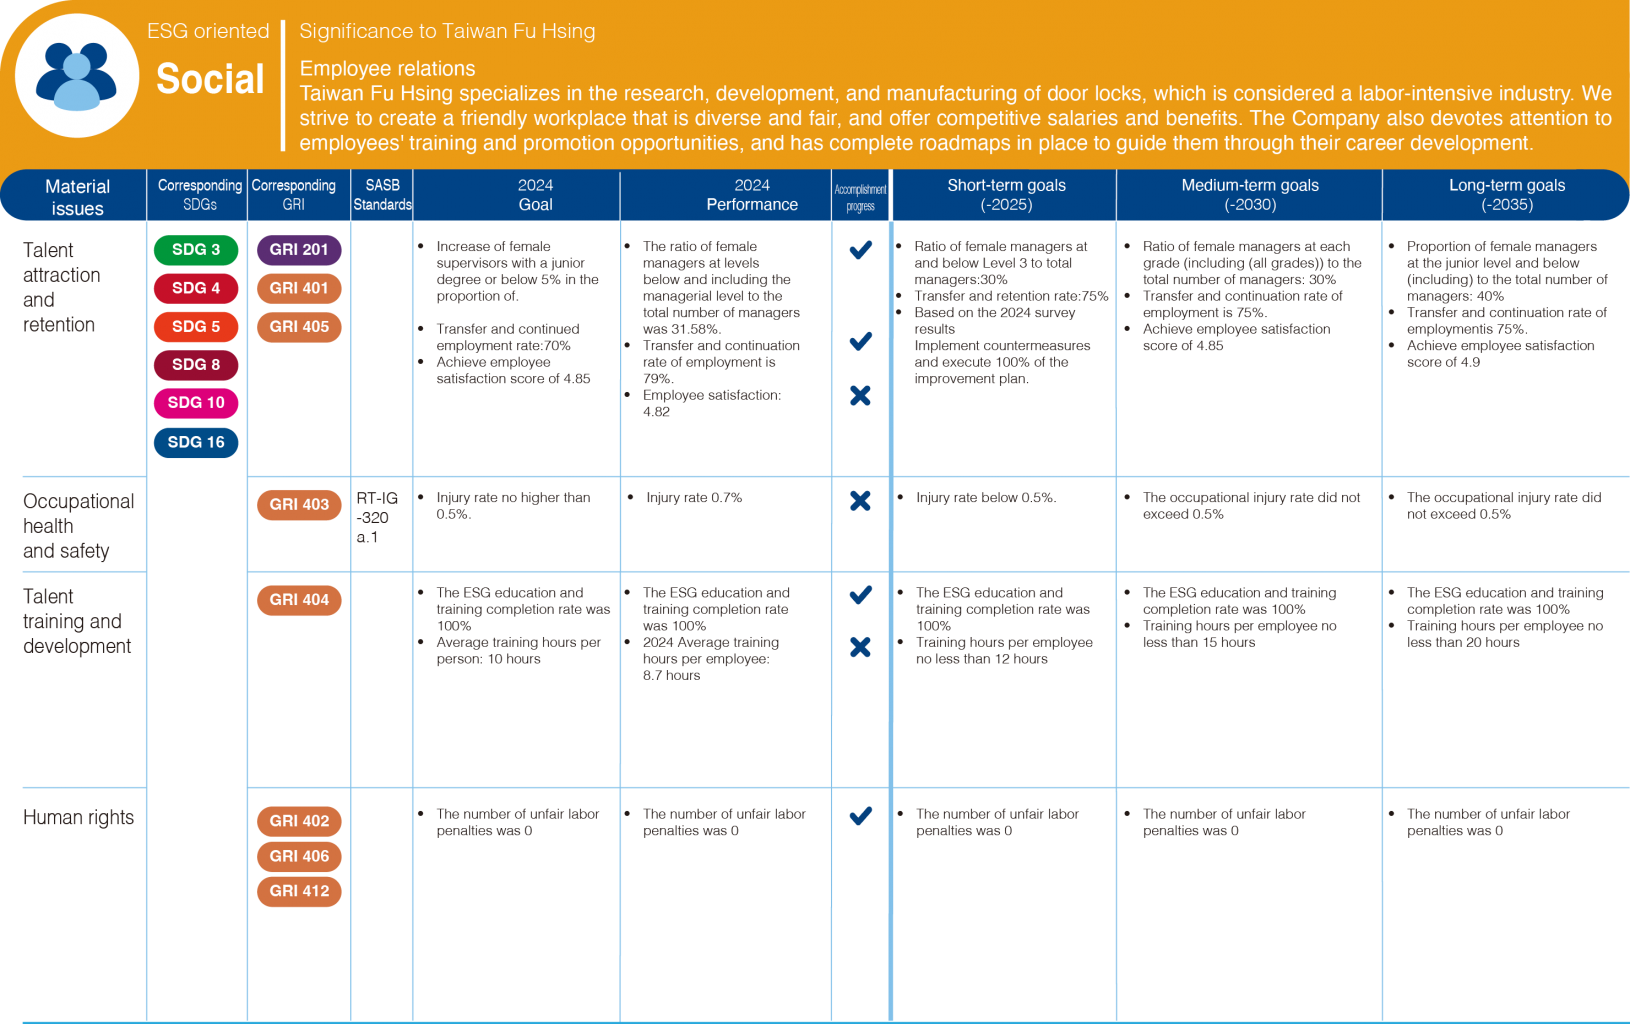Click the GRI 404 badge
The width and height of the screenshot is (1630, 1024).
click(299, 600)
